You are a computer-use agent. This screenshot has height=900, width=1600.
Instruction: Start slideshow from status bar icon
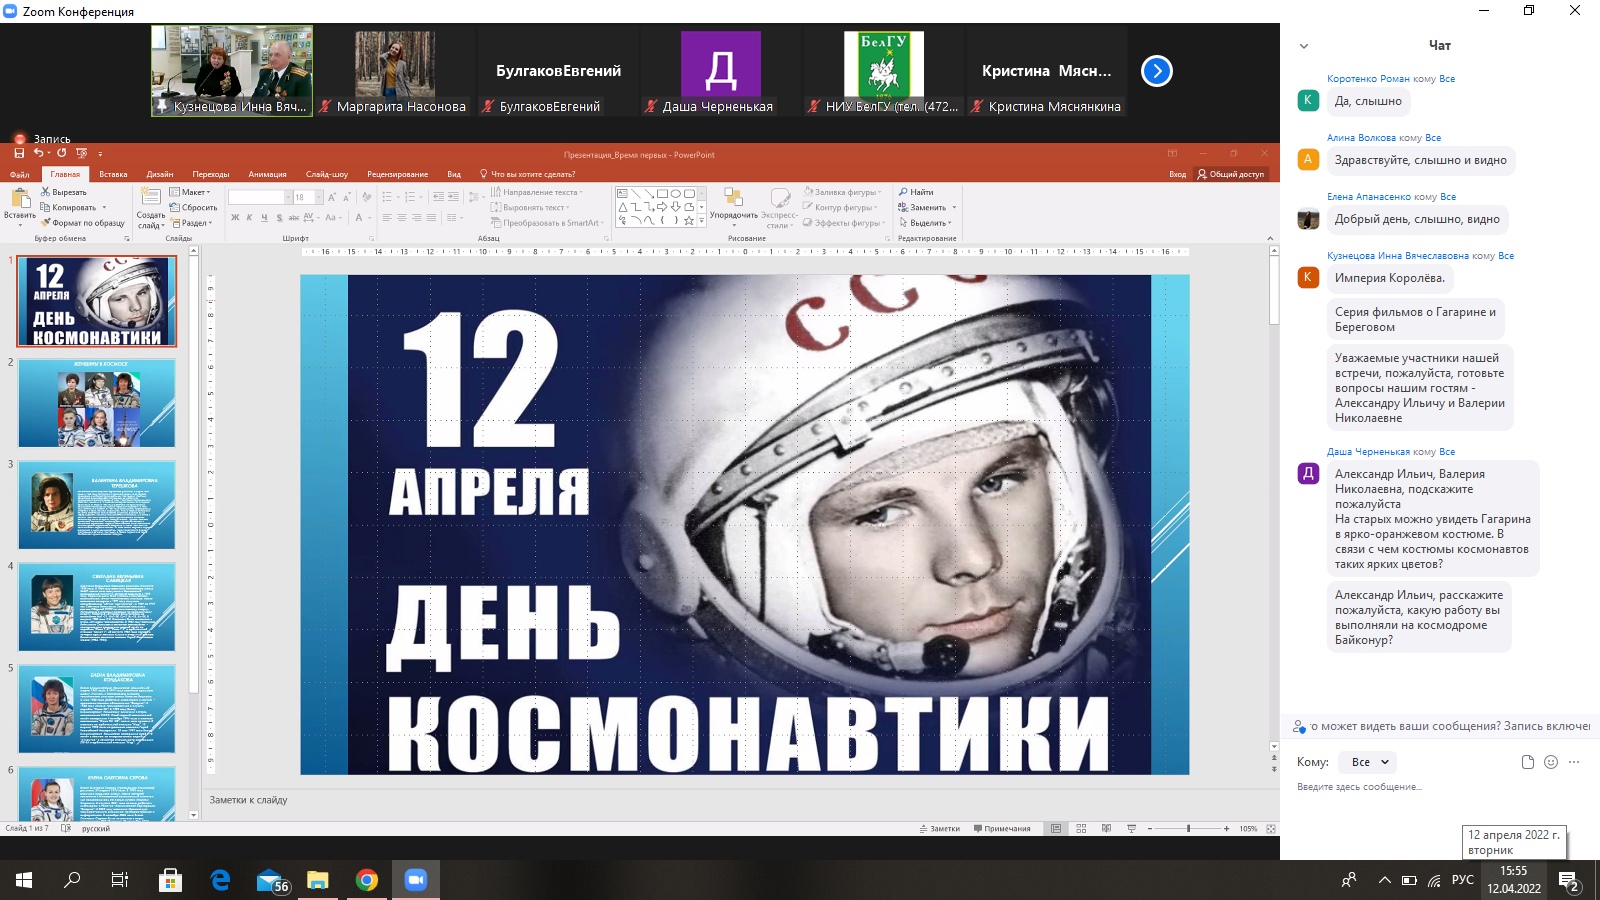pyautogui.click(x=1131, y=828)
